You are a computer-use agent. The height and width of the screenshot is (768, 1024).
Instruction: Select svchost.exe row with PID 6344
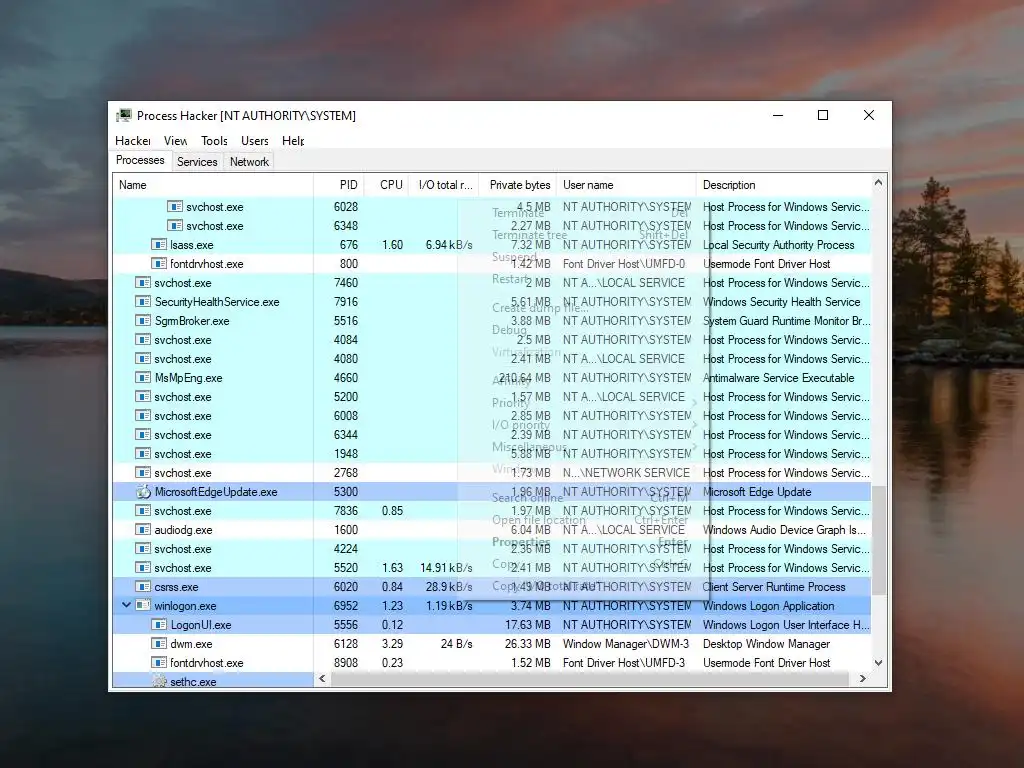[x=492, y=434]
